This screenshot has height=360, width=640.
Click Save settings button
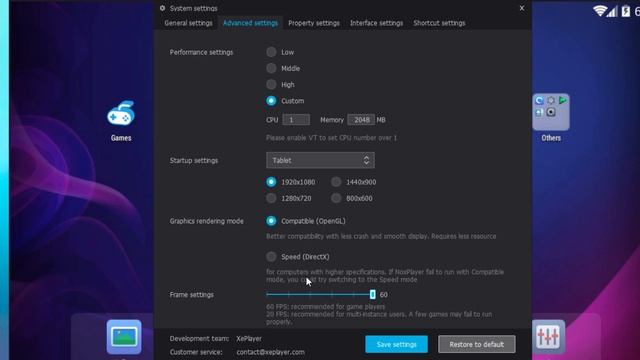pos(396,344)
